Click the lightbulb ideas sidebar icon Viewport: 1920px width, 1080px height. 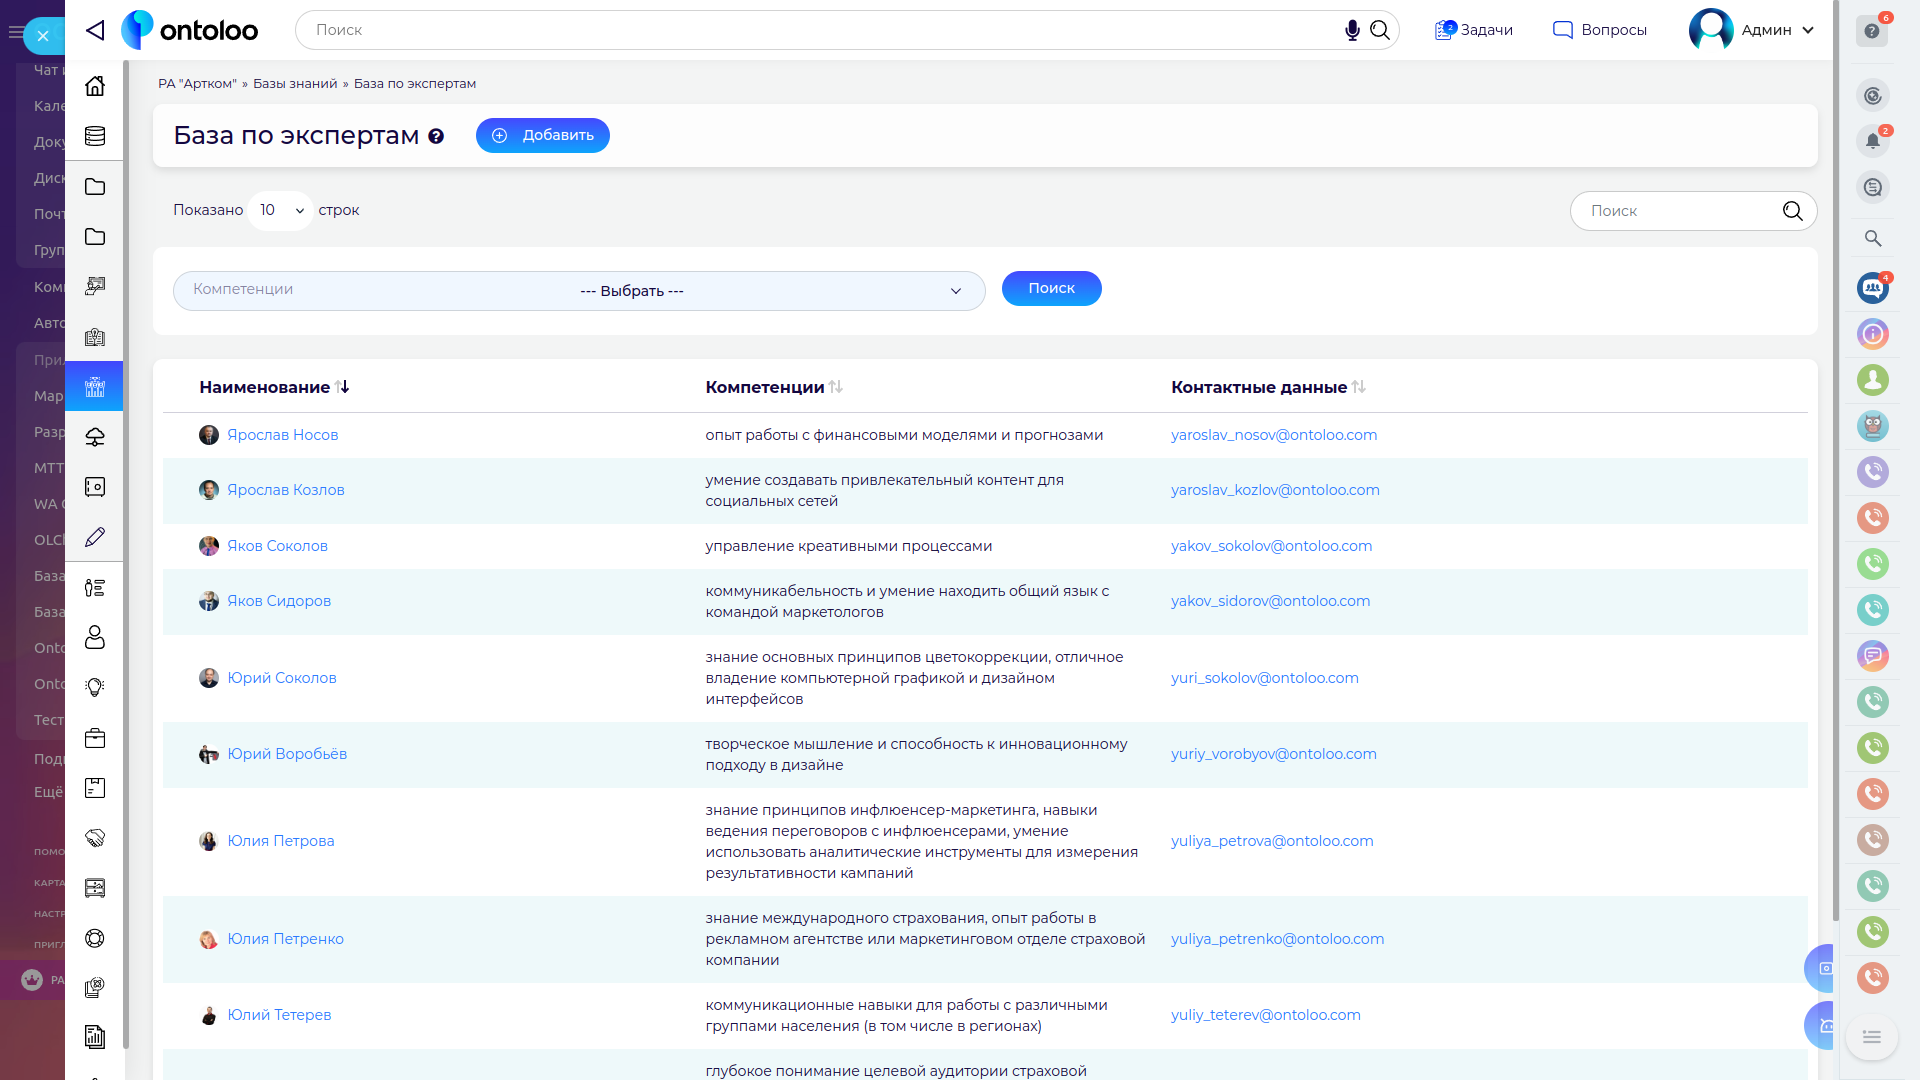click(95, 688)
